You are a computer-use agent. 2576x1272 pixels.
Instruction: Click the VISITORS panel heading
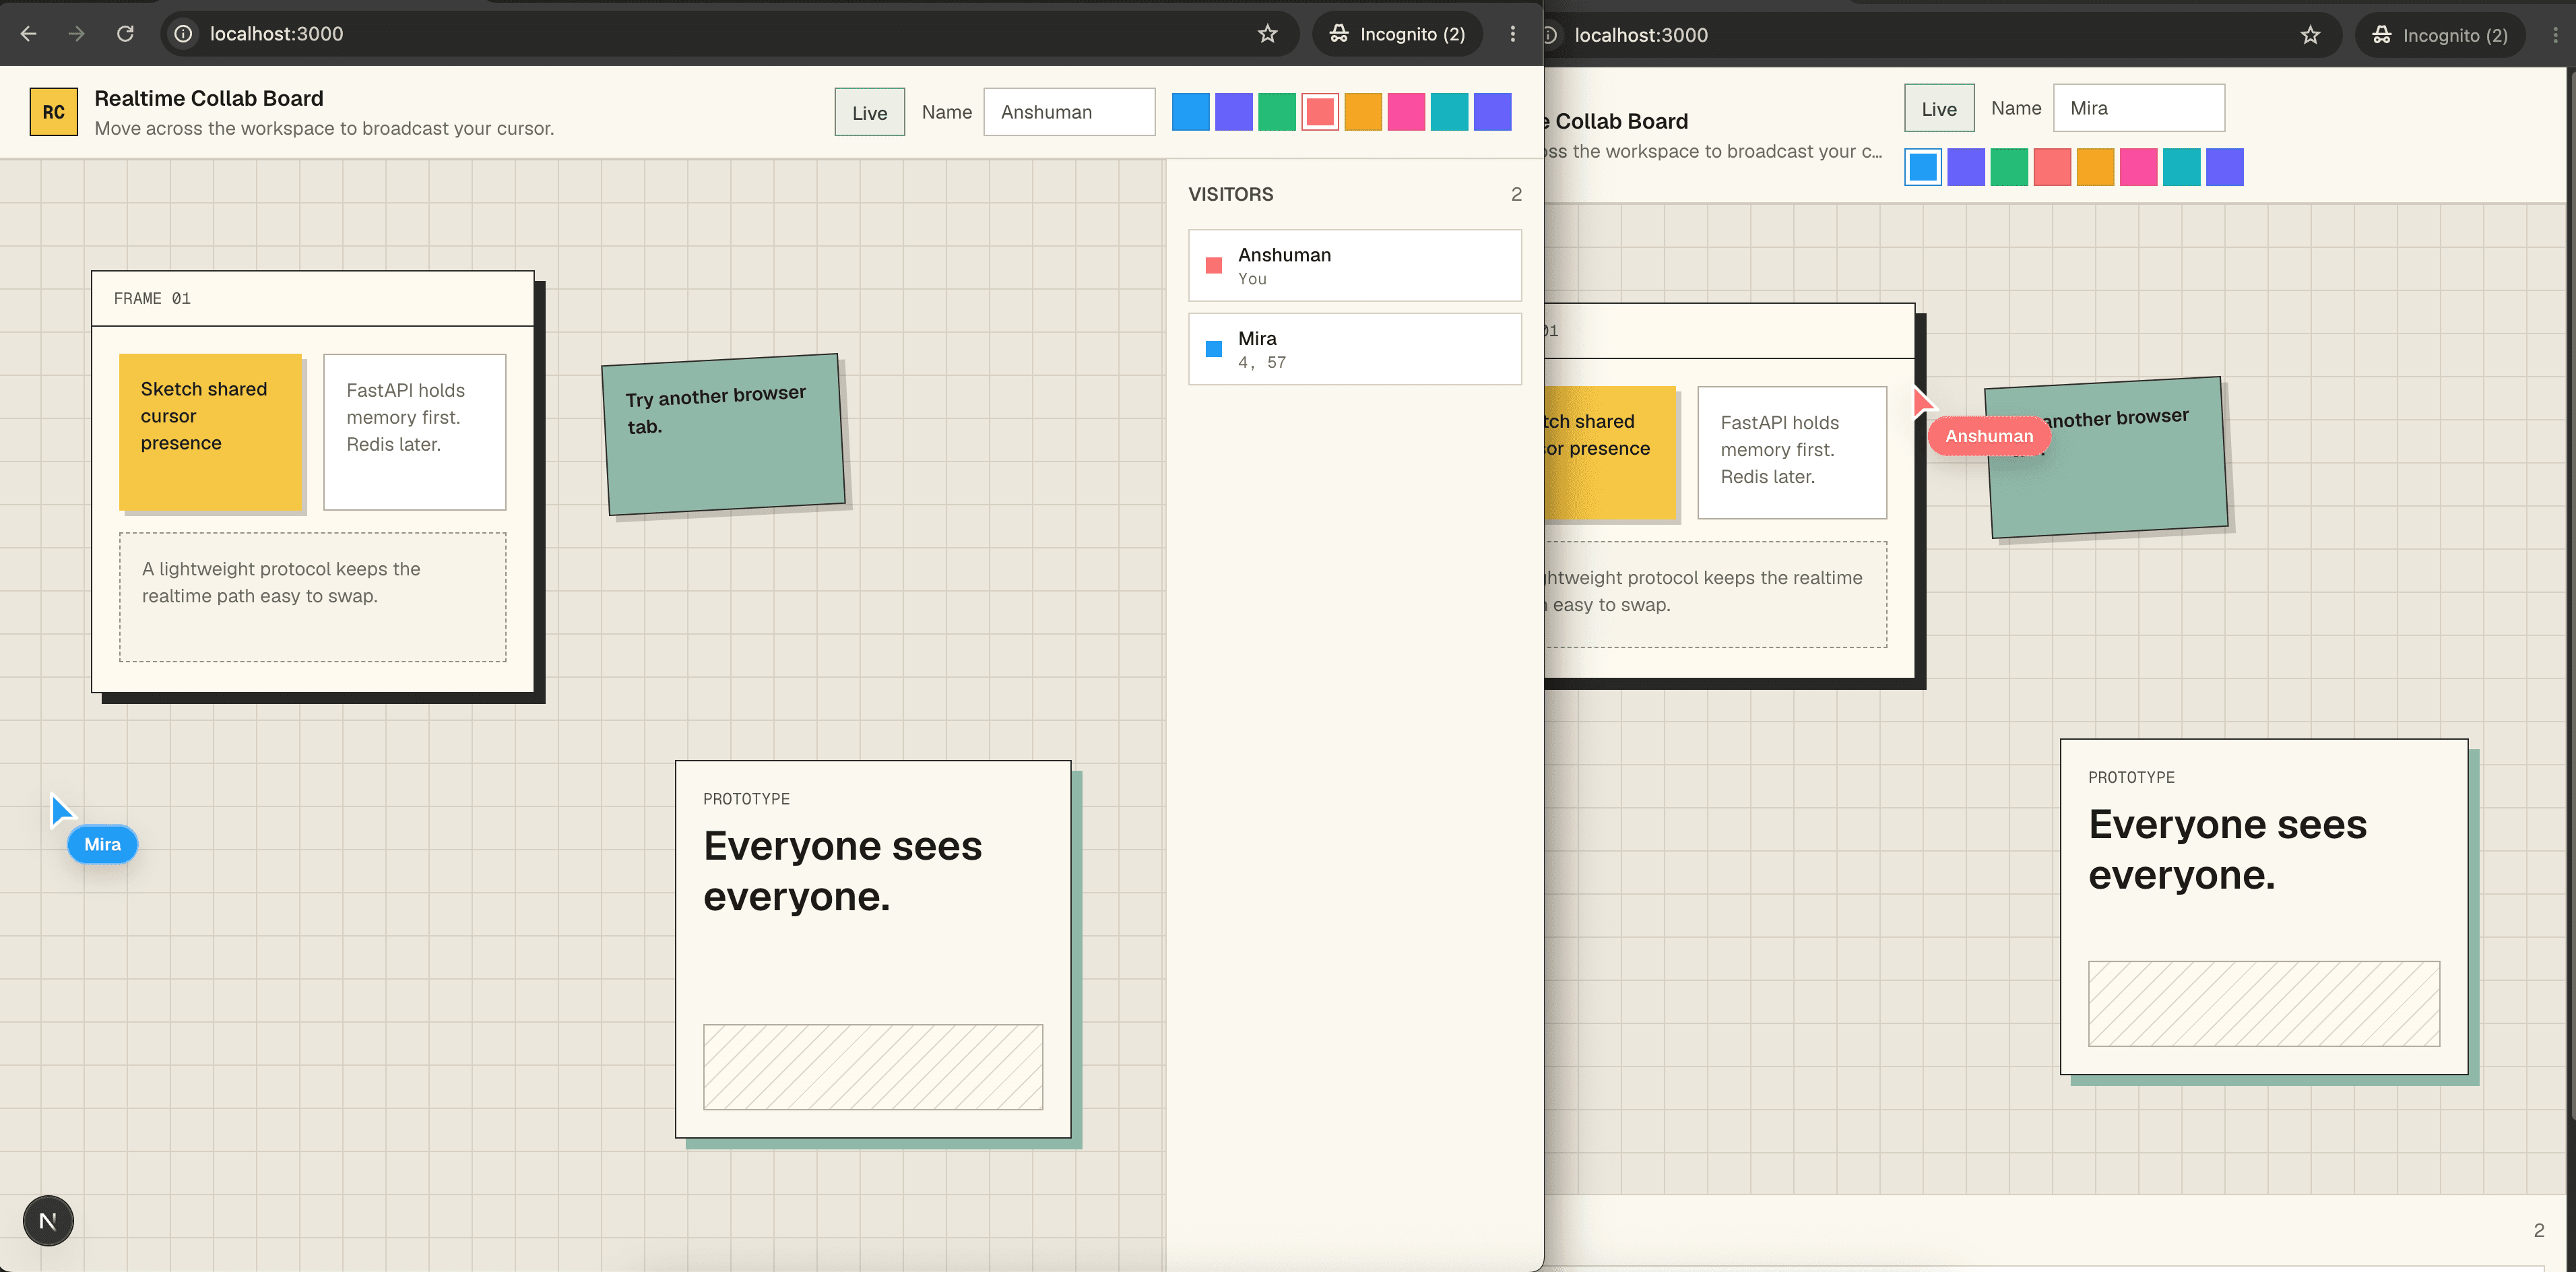pos(1231,194)
